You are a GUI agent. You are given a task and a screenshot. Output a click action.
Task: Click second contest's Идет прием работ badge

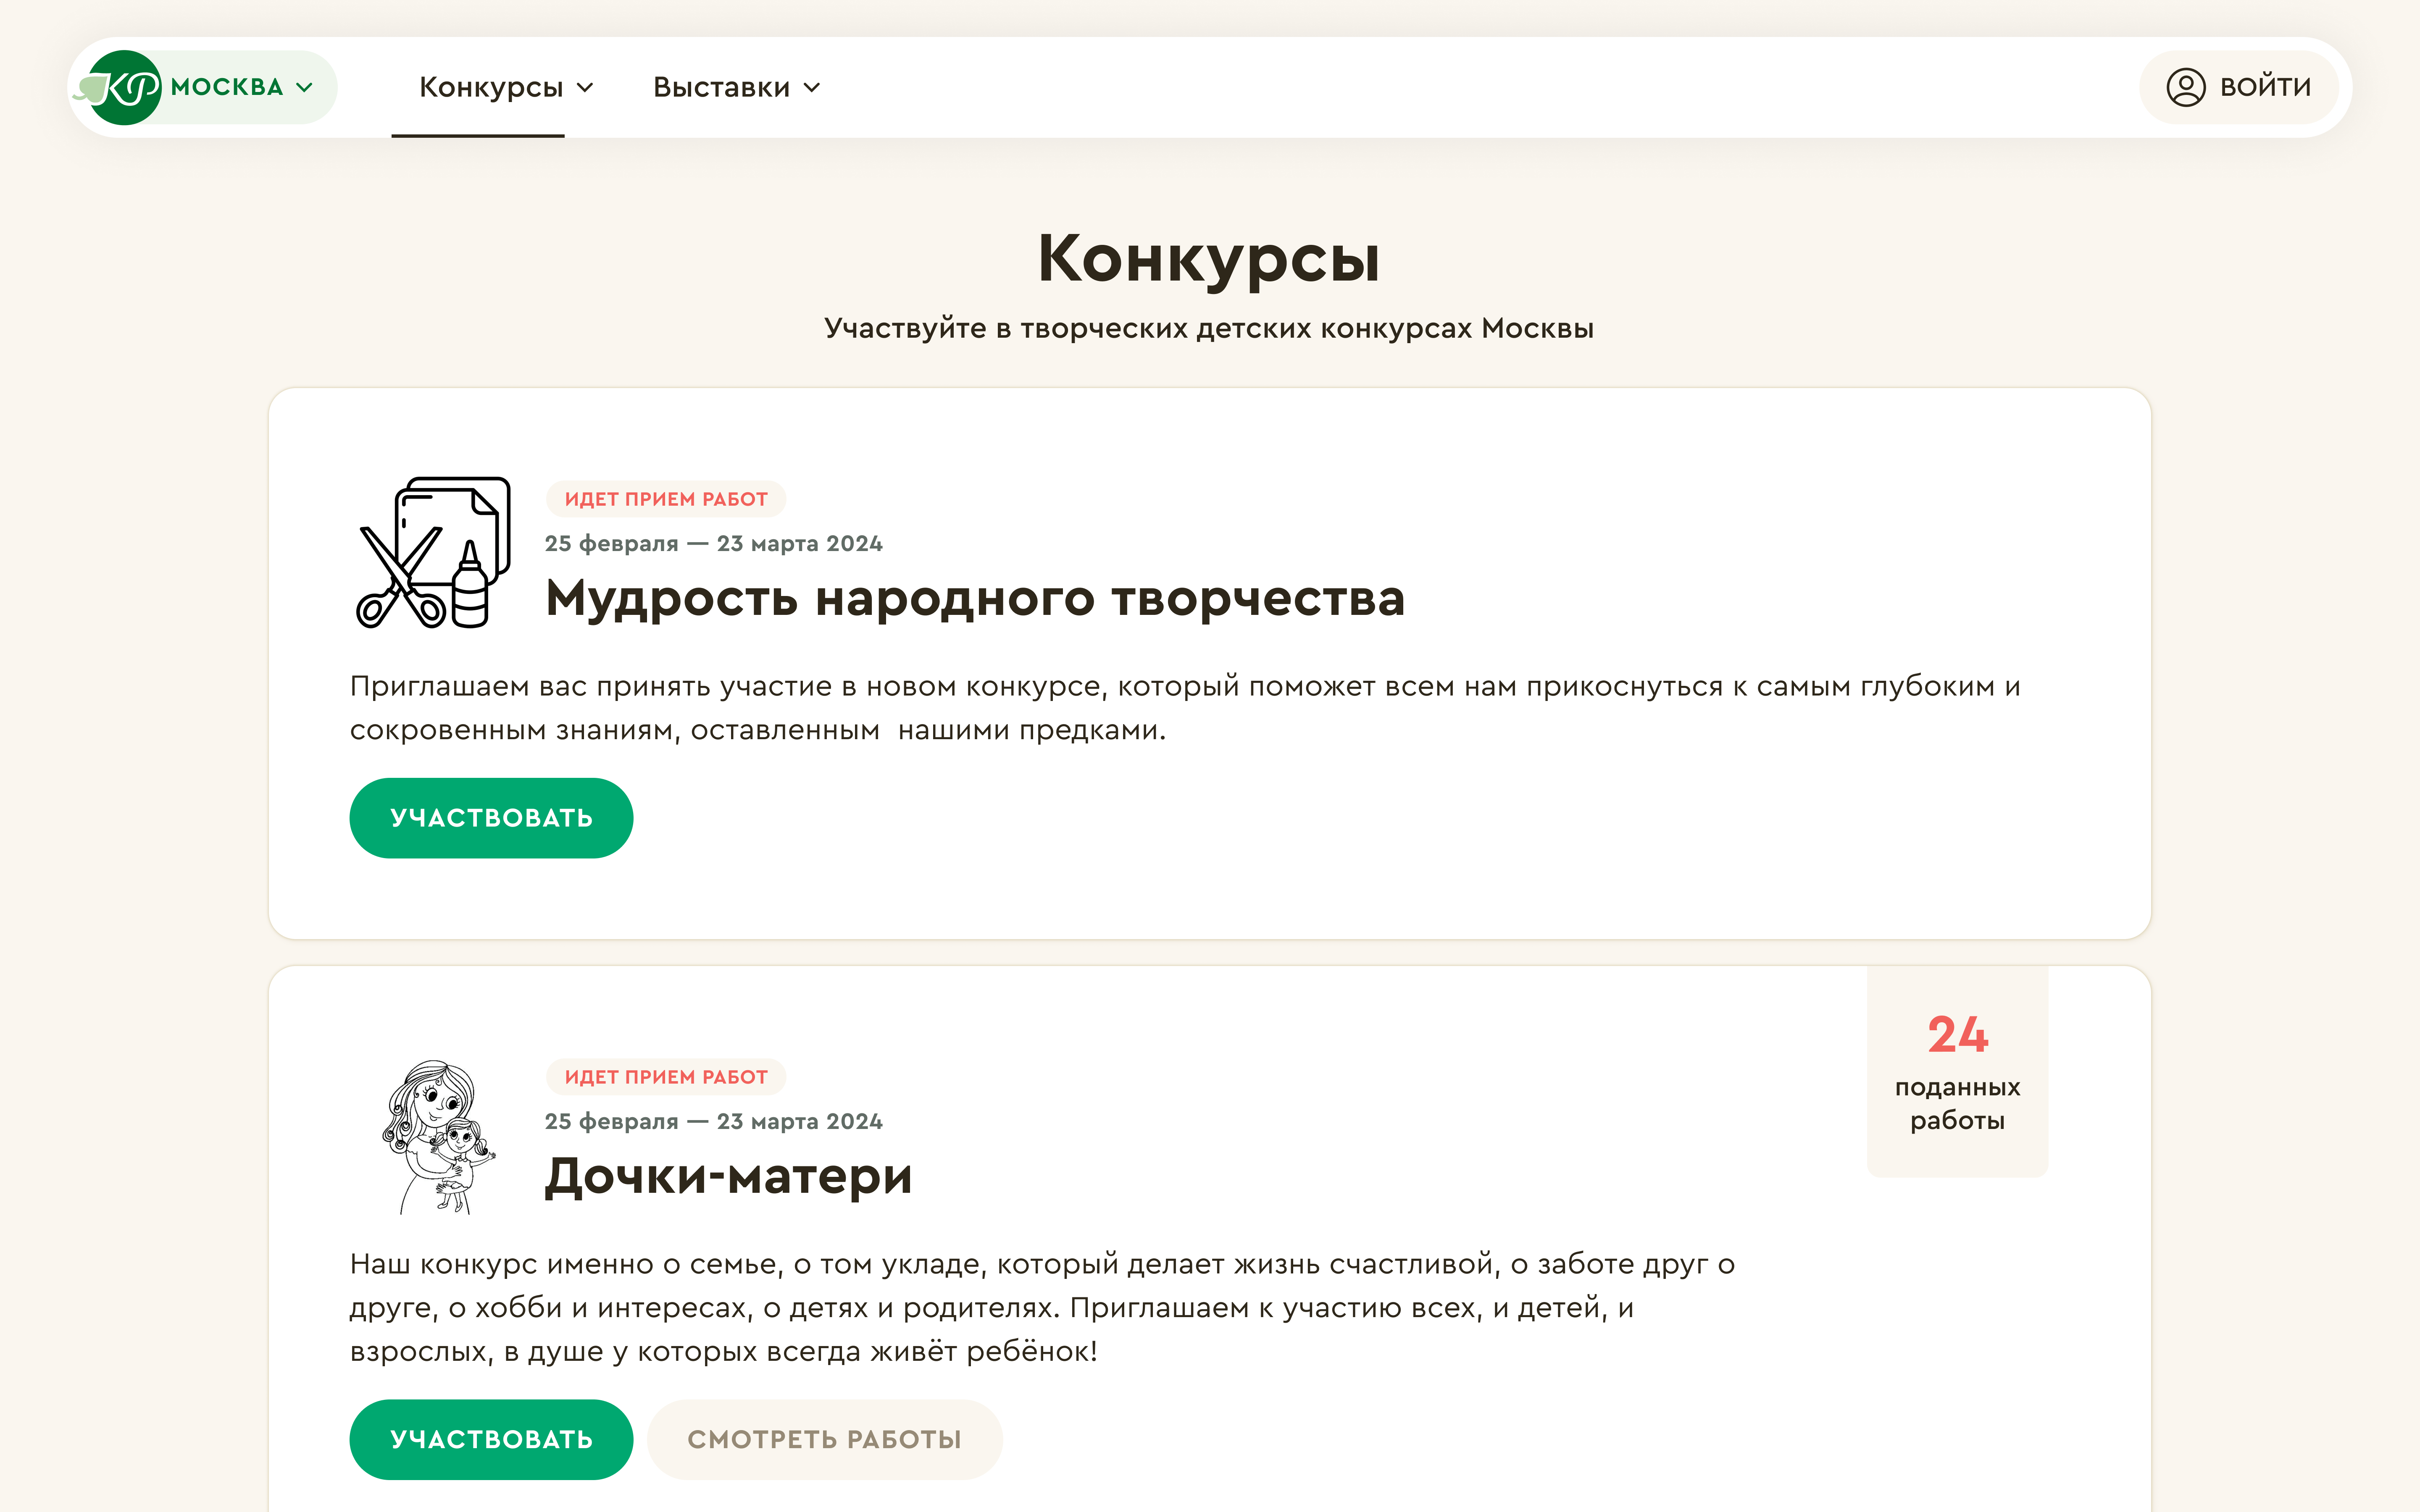coord(666,1077)
